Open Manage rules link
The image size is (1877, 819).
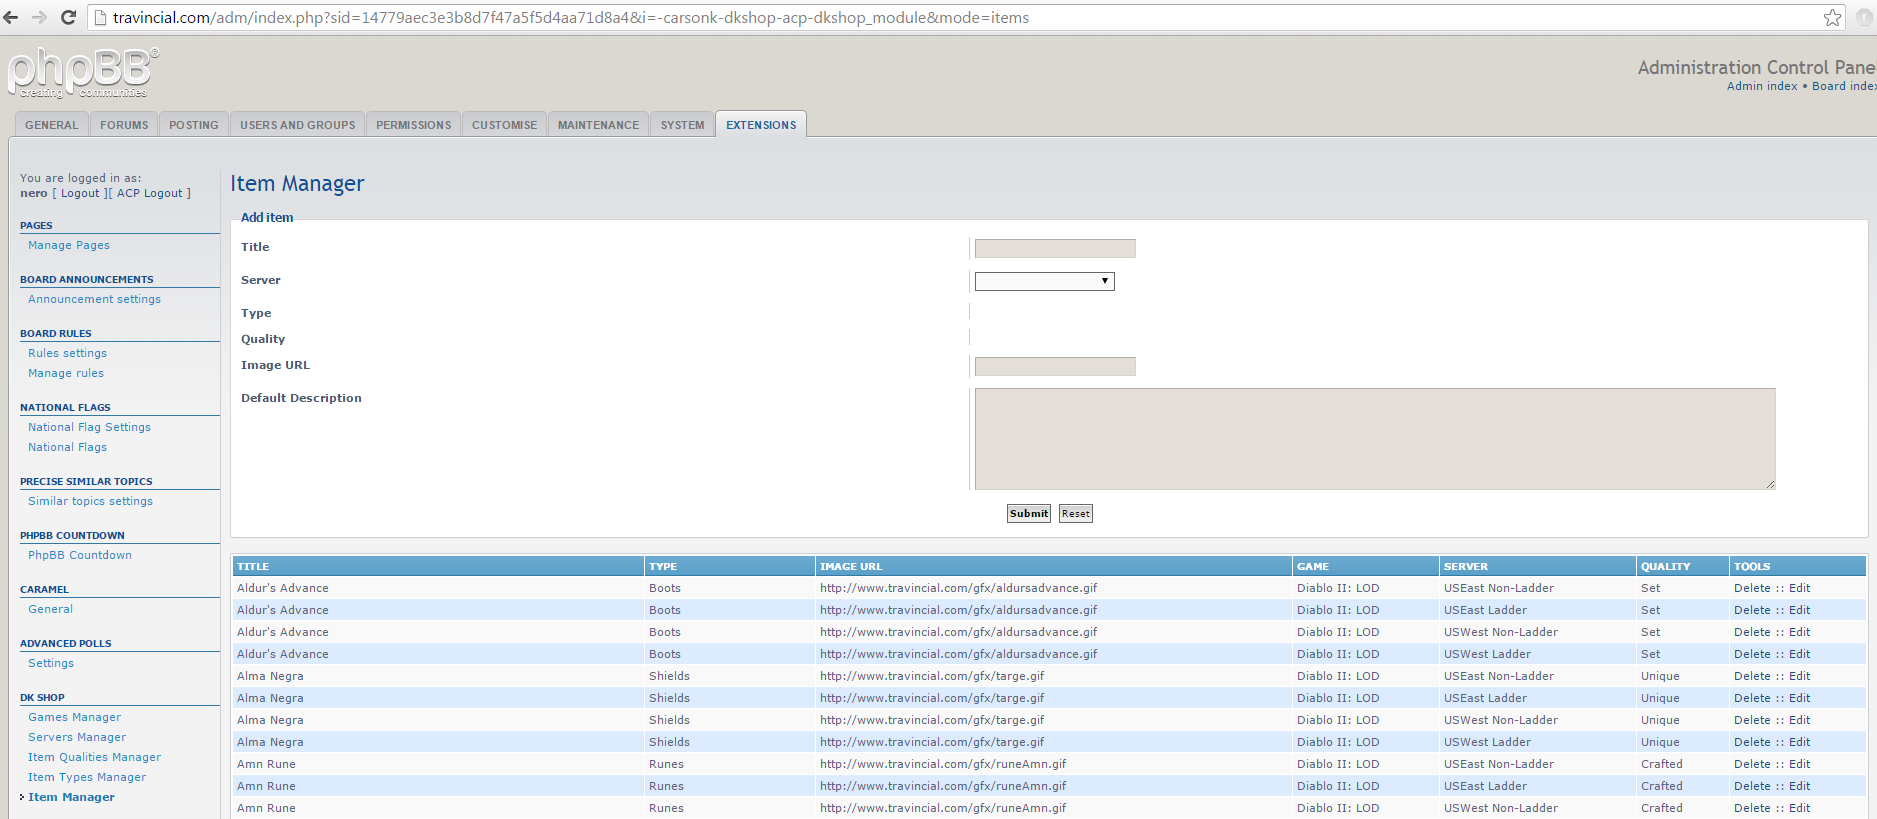[66, 373]
